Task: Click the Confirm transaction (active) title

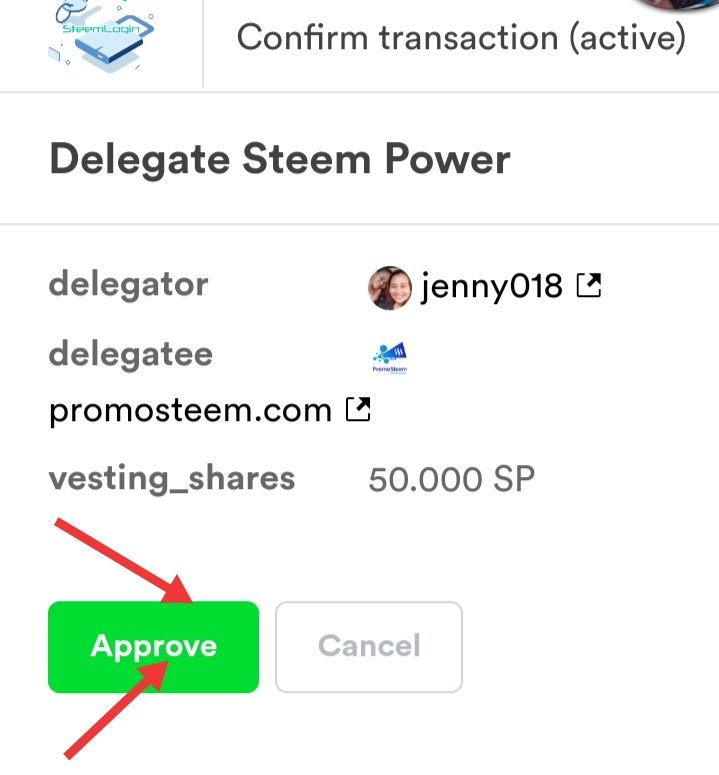Action: pyautogui.click(x=461, y=38)
